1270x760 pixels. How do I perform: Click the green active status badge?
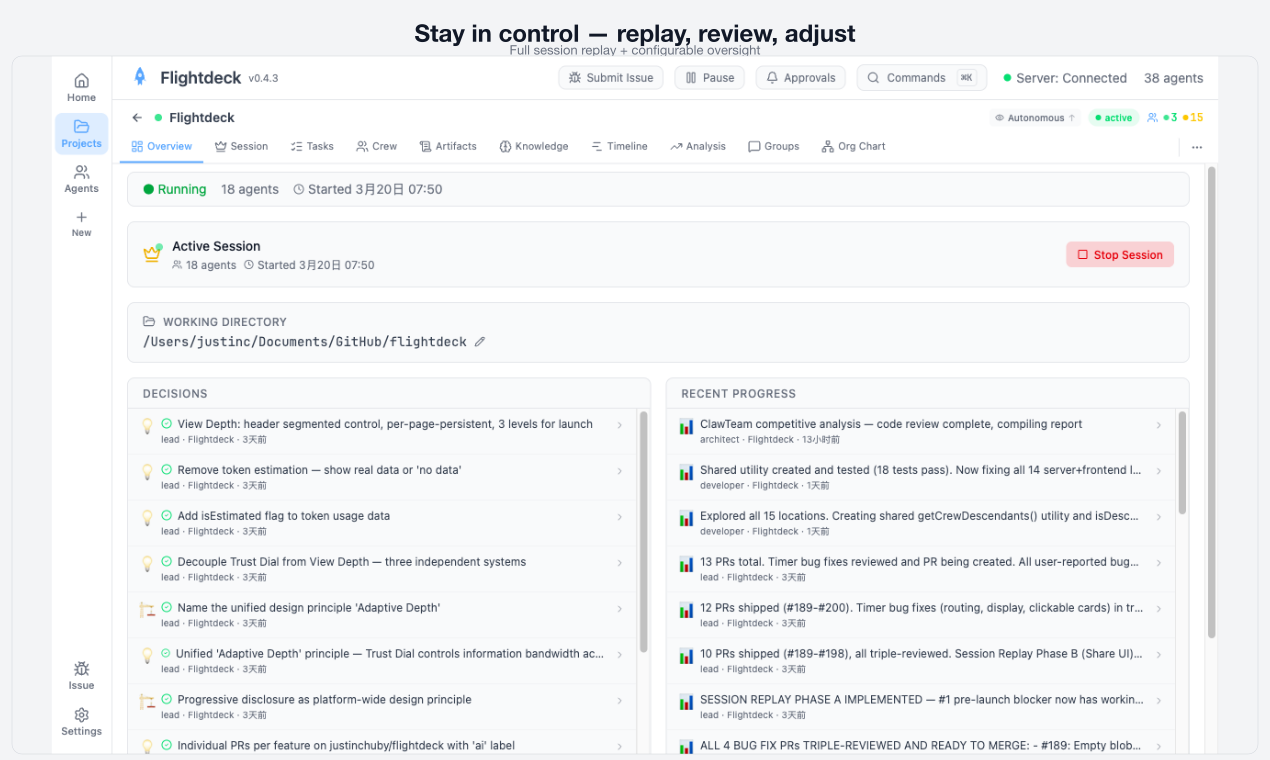(x=1113, y=118)
